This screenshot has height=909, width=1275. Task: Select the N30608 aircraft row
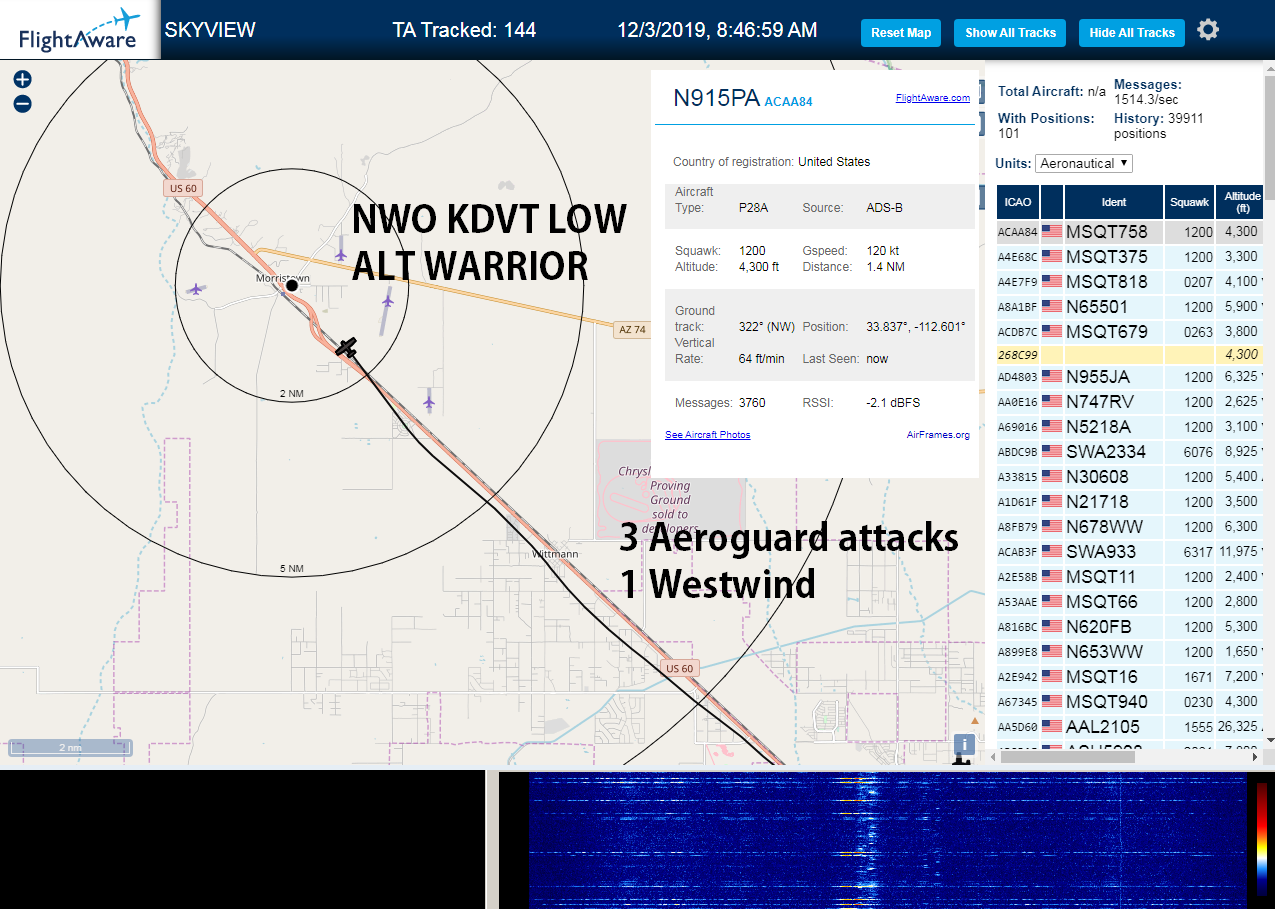point(1131,477)
